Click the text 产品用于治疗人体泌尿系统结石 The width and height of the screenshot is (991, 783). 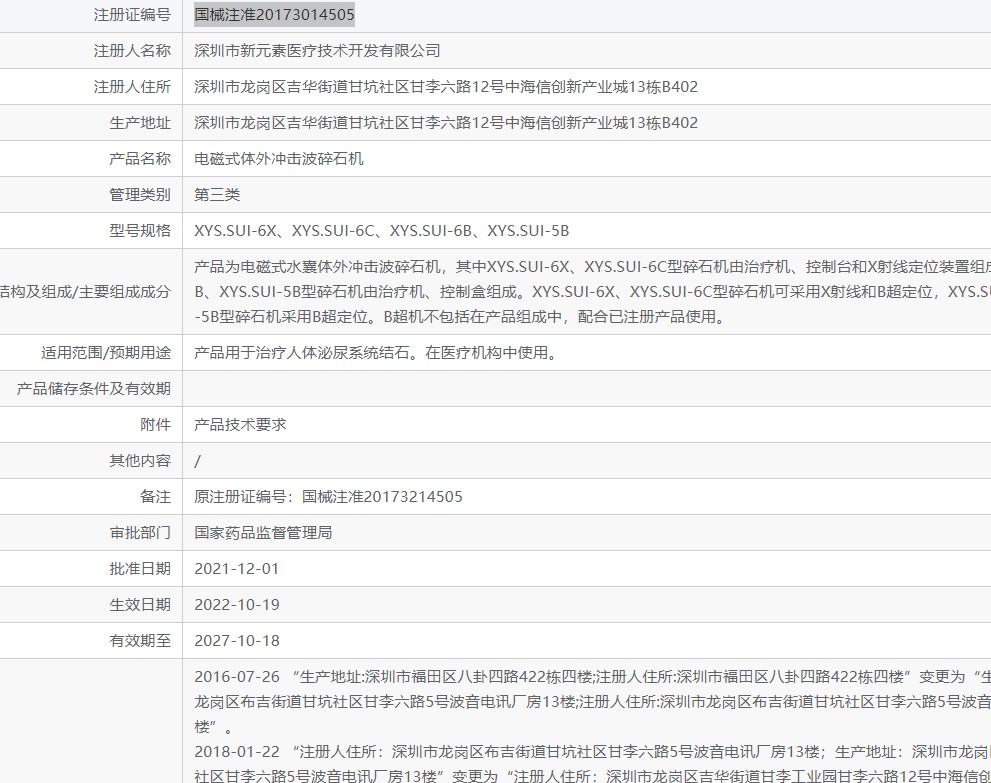point(301,353)
